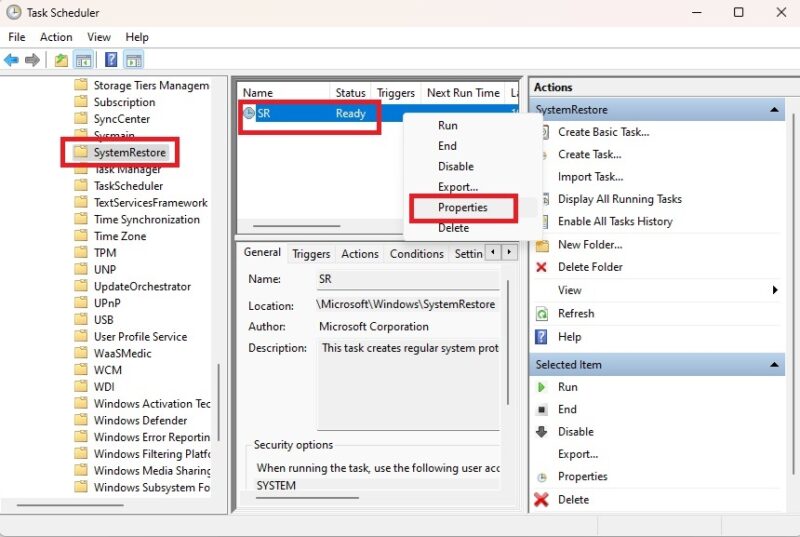Image resolution: width=800 pixels, height=537 pixels.
Task: Click the SyncCenter folder icon
Action: click(x=81, y=118)
